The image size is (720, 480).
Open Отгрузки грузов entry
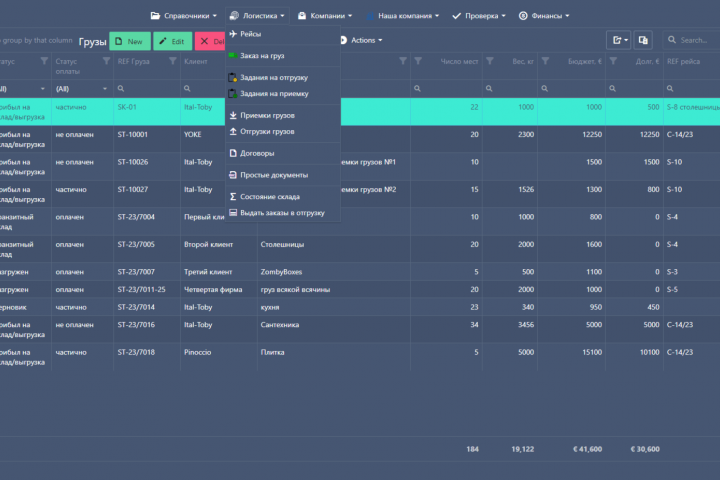coord(283,131)
